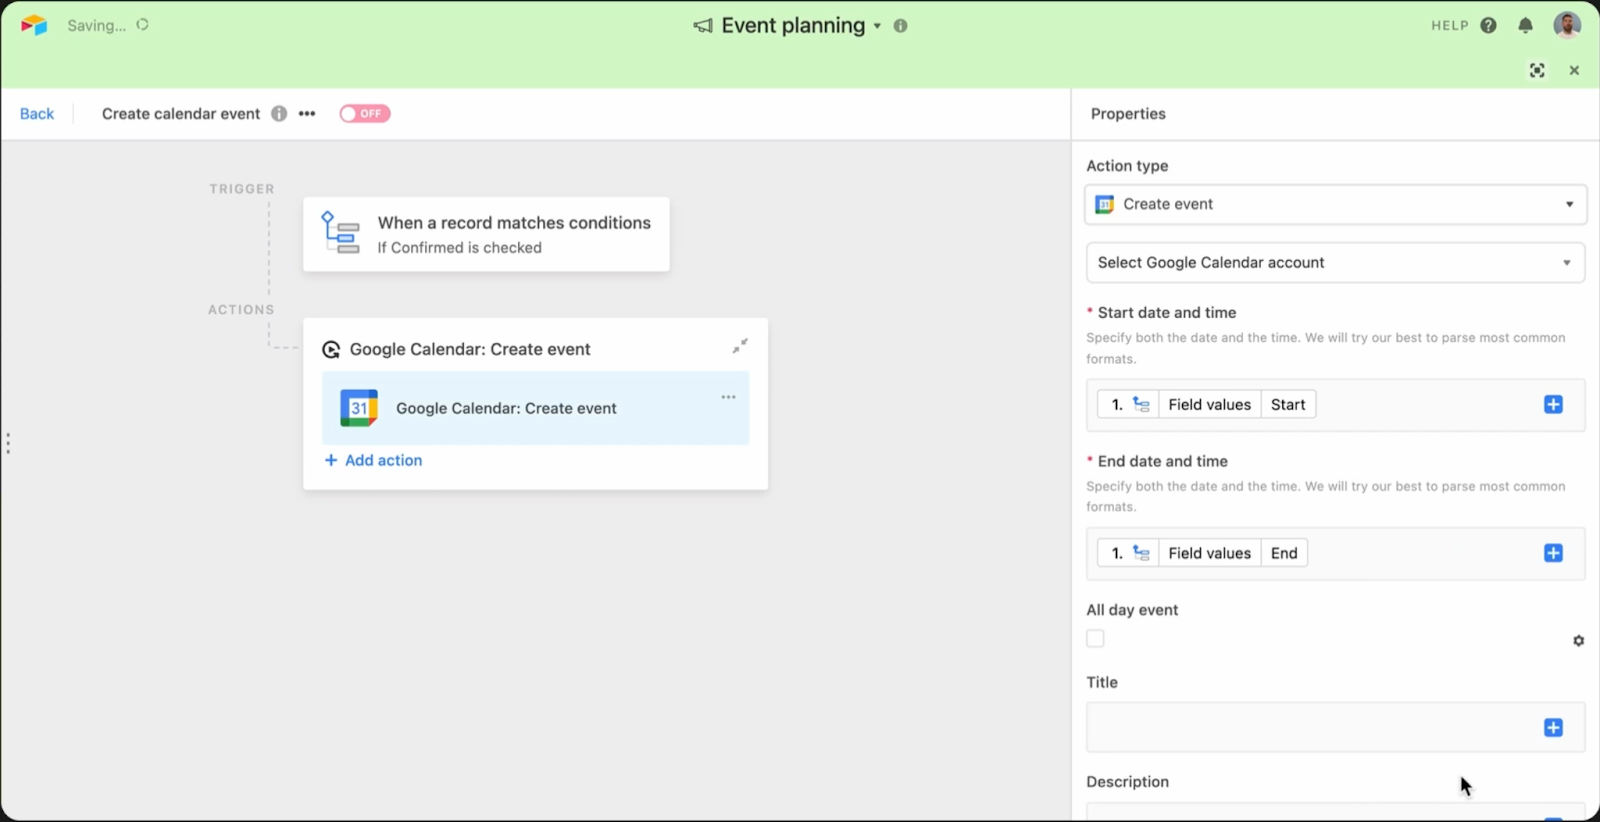Click Add action button
This screenshot has width=1600, height=822.
pos(374,460)
